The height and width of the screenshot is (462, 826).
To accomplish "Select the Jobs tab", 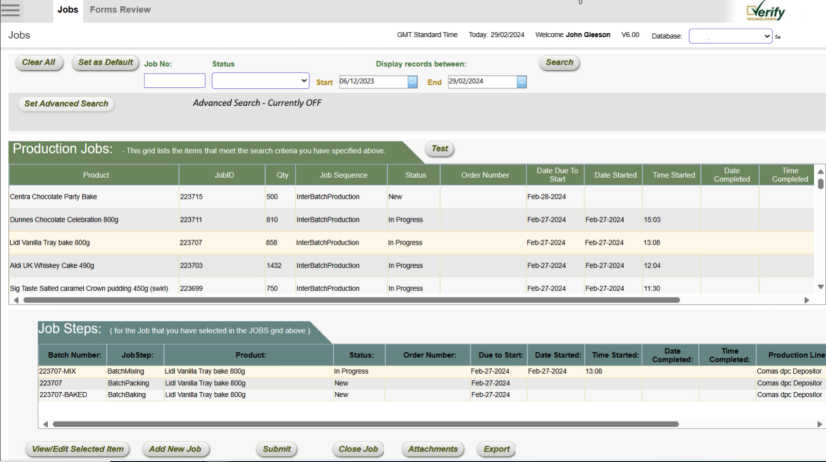I will 68,10.
